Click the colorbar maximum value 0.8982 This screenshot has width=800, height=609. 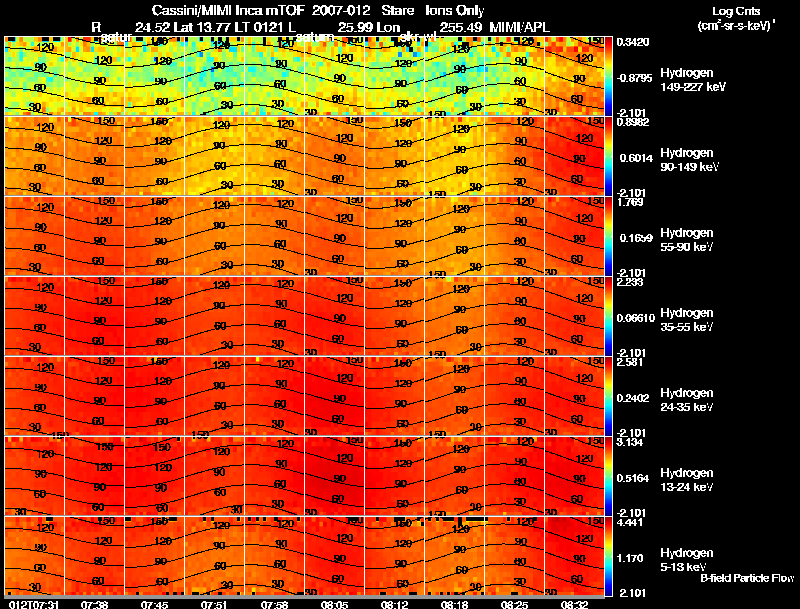633,121
